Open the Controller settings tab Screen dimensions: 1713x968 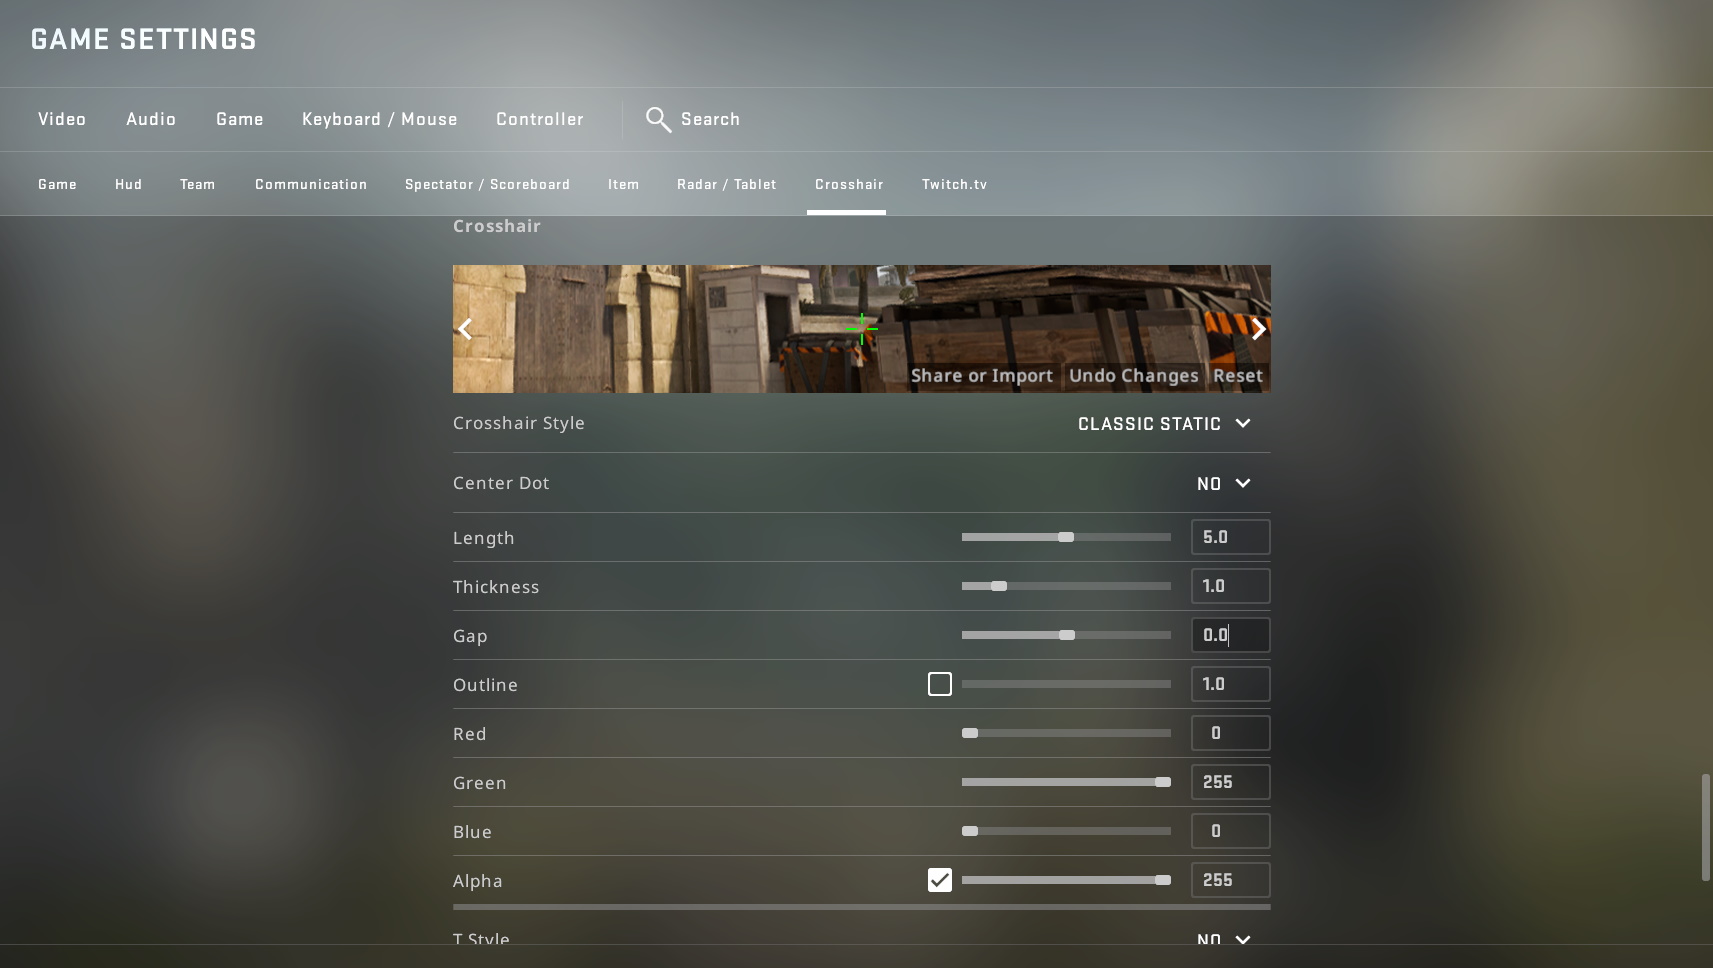[540, 119]
